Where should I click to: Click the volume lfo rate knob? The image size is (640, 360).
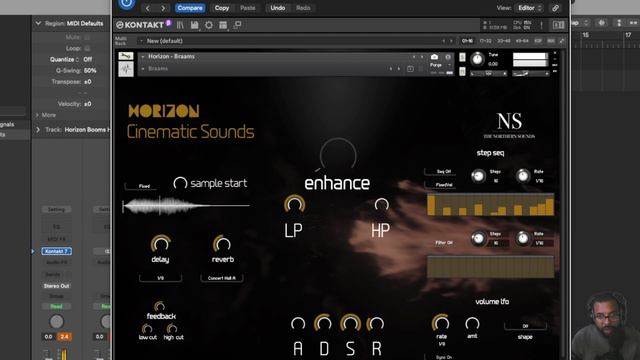(x=440, y=323)
